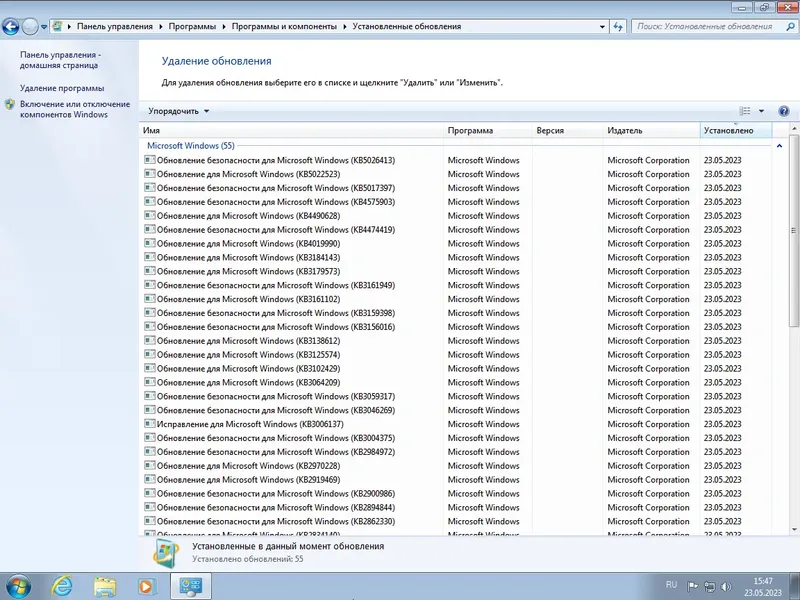Click Программы и компоненты breadcrumb

pos(284,27)
